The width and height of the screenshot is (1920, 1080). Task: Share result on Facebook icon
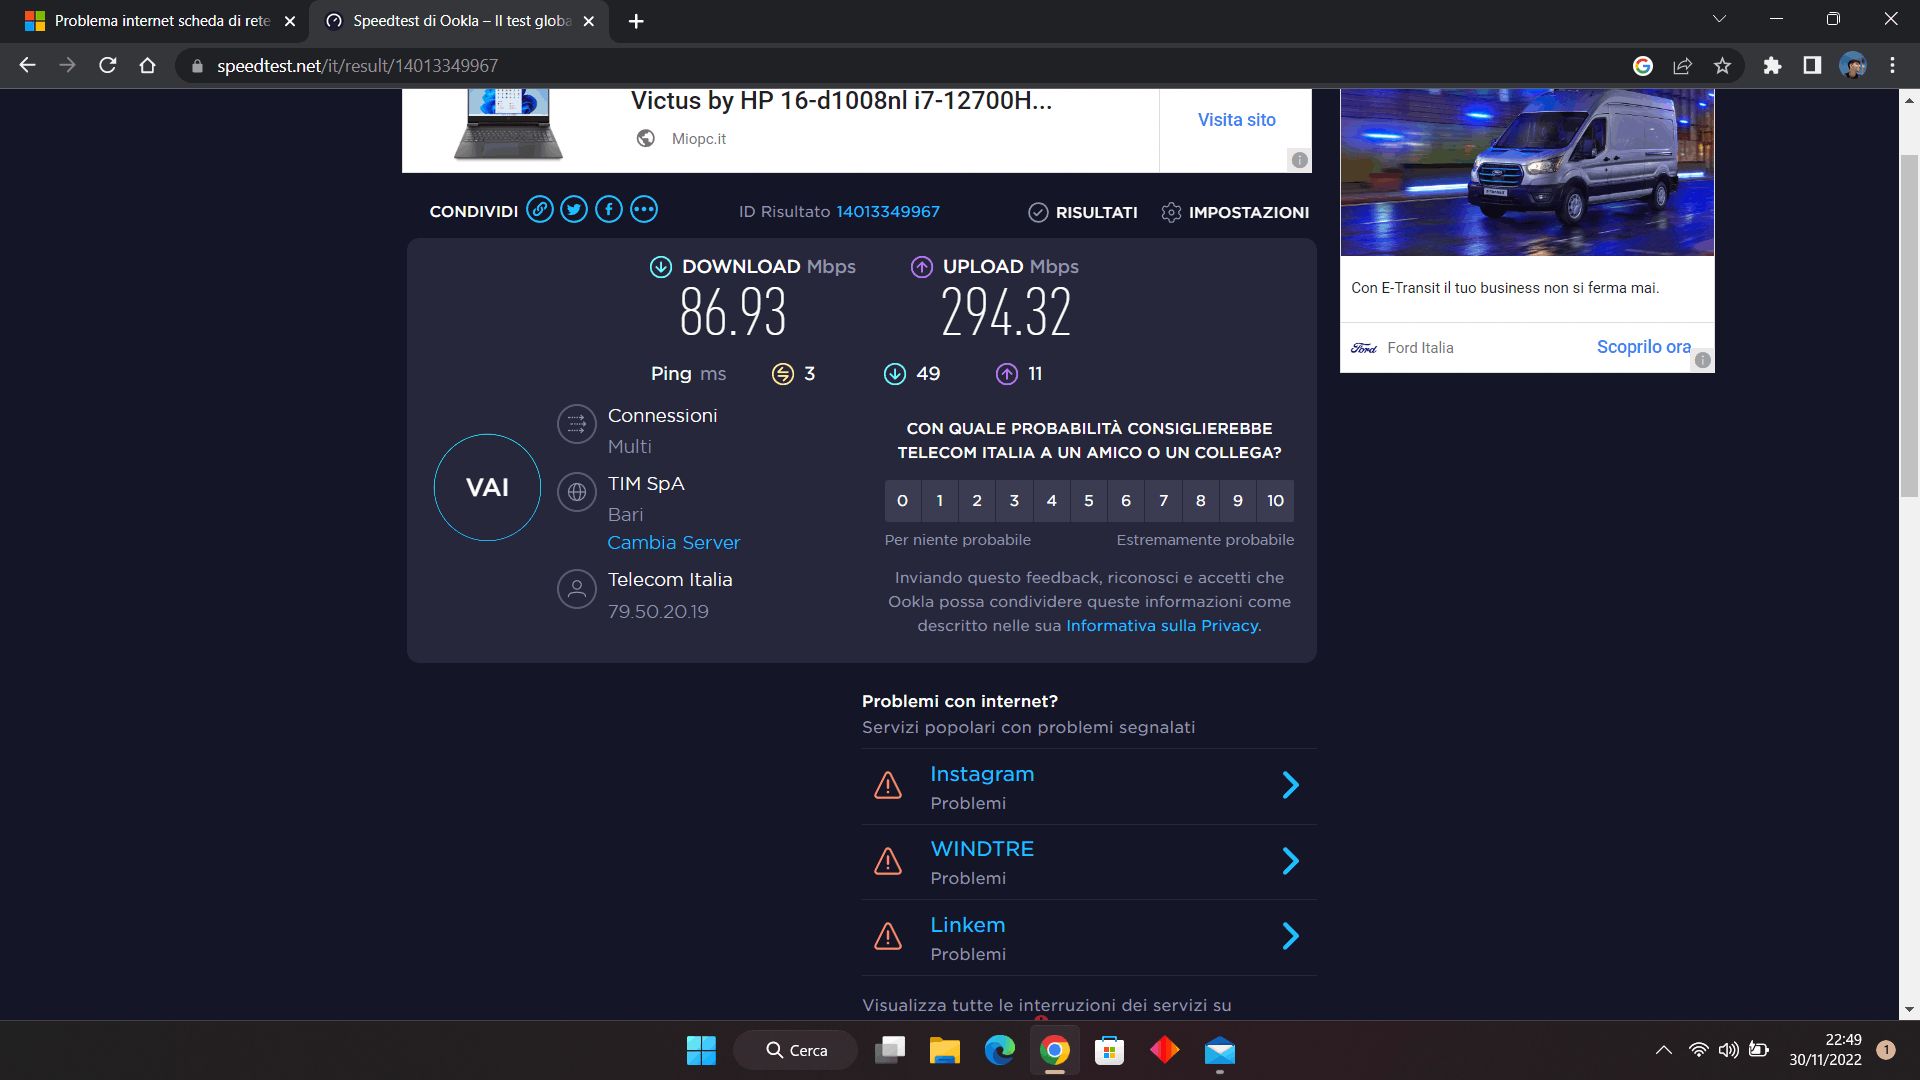pyautogui.click(x=609, y=210)
